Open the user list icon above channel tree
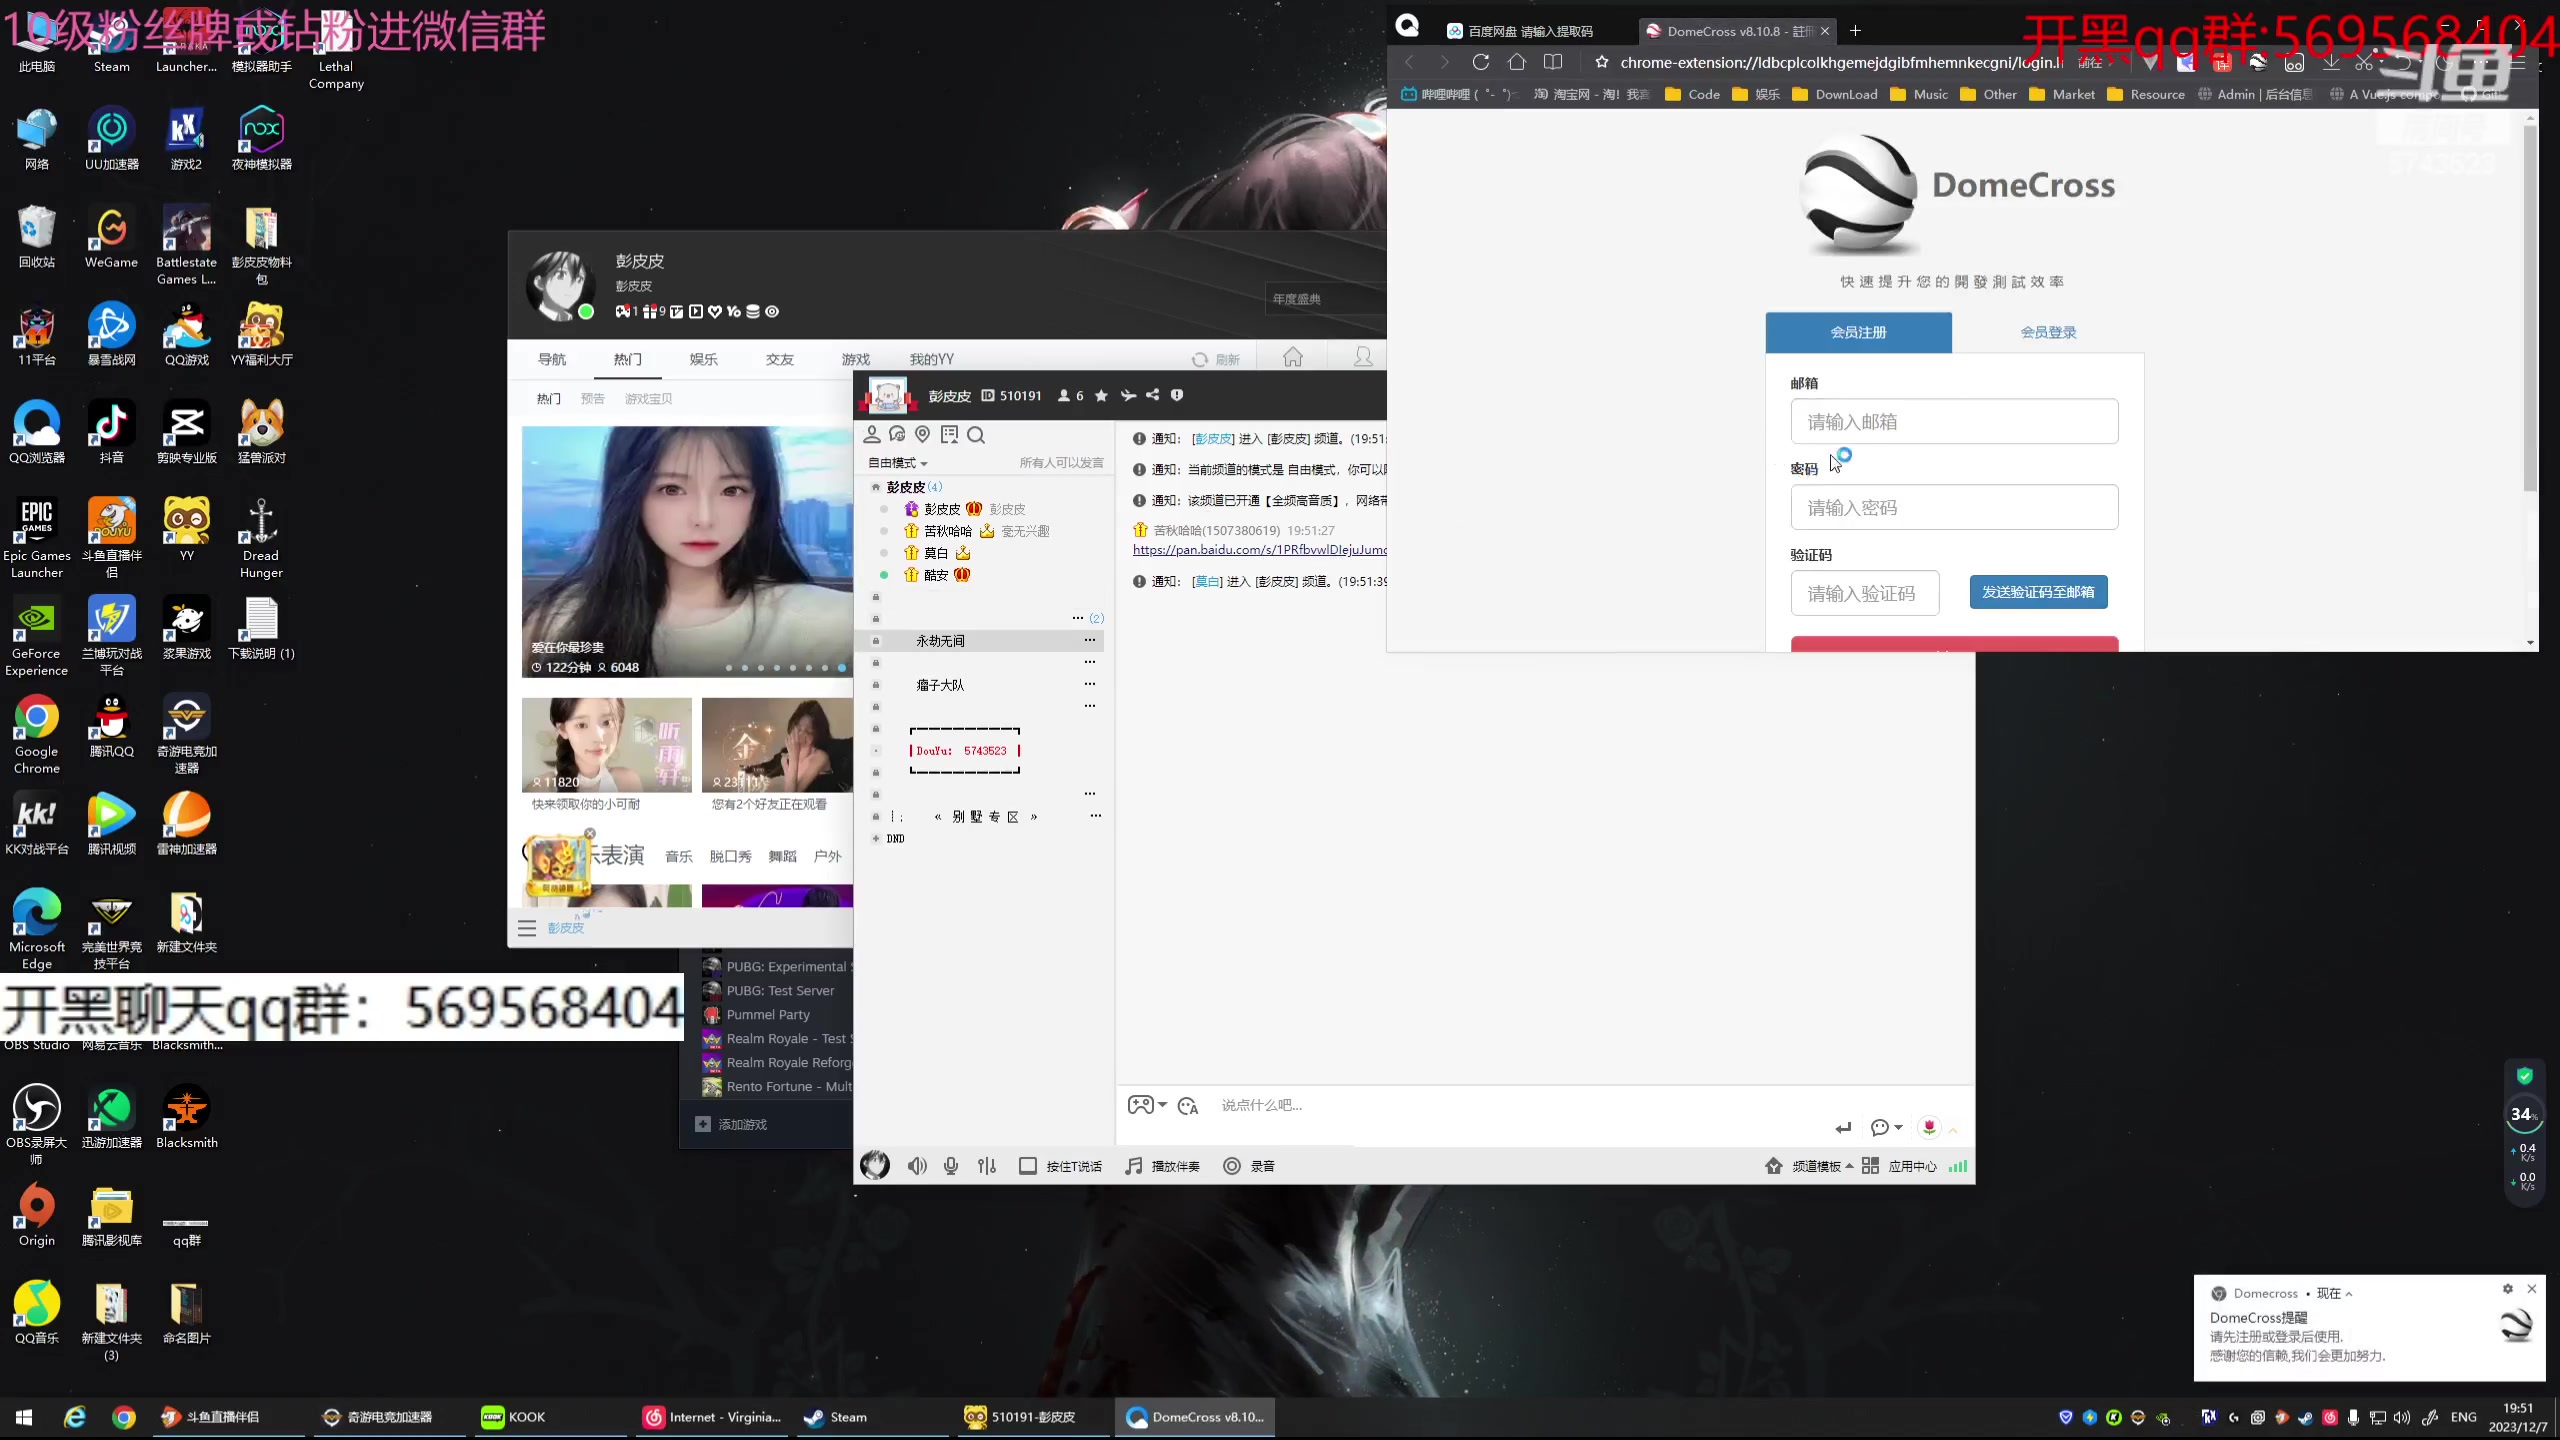2560x1440 pixels. coord(872,435)
